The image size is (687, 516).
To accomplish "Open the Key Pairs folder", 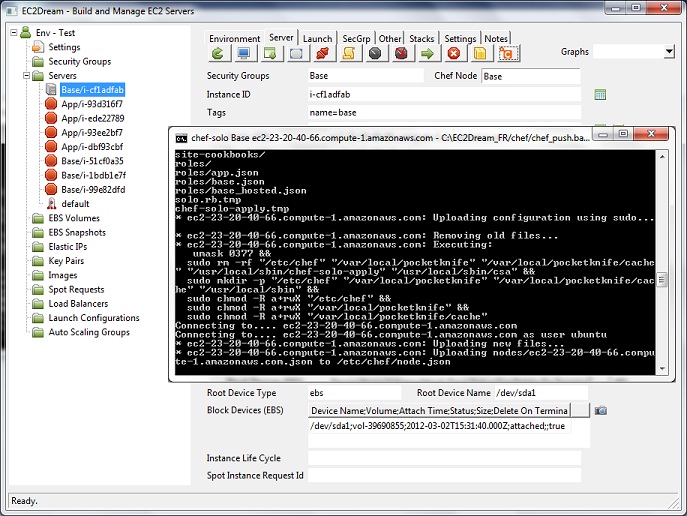I will click(66, 261).
